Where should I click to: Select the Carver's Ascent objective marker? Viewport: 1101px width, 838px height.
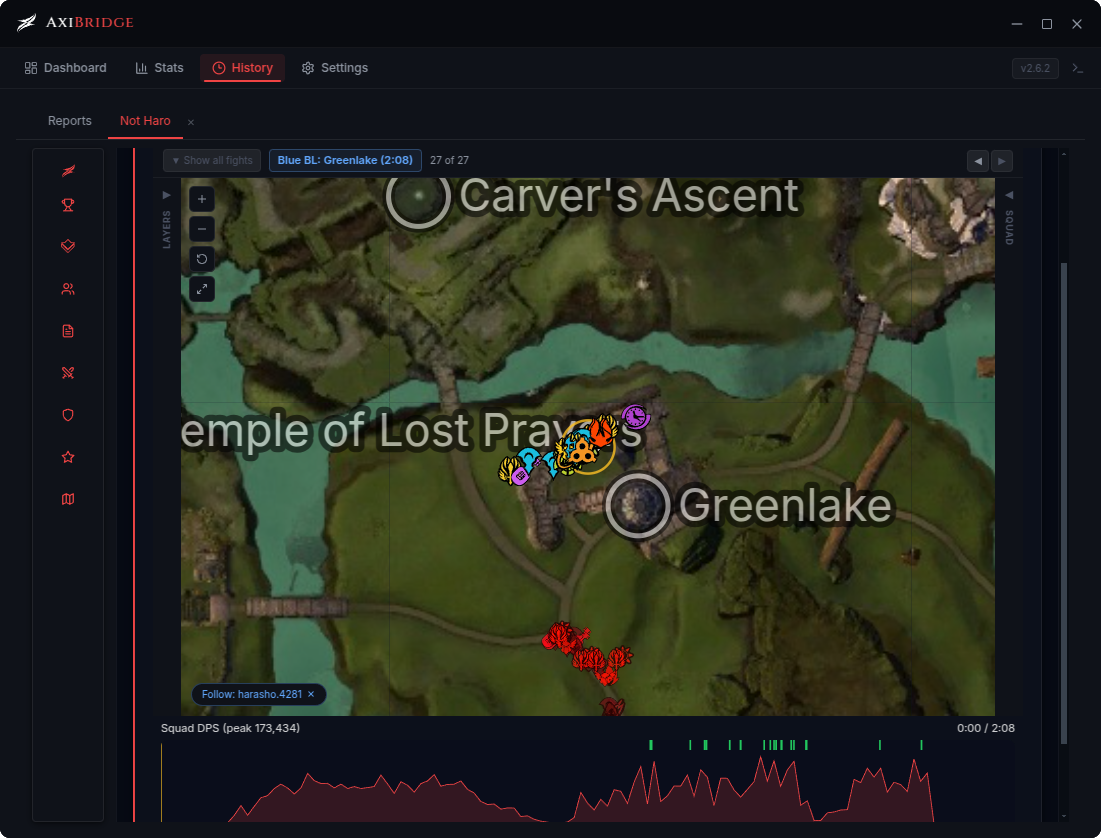coord(418,197)
